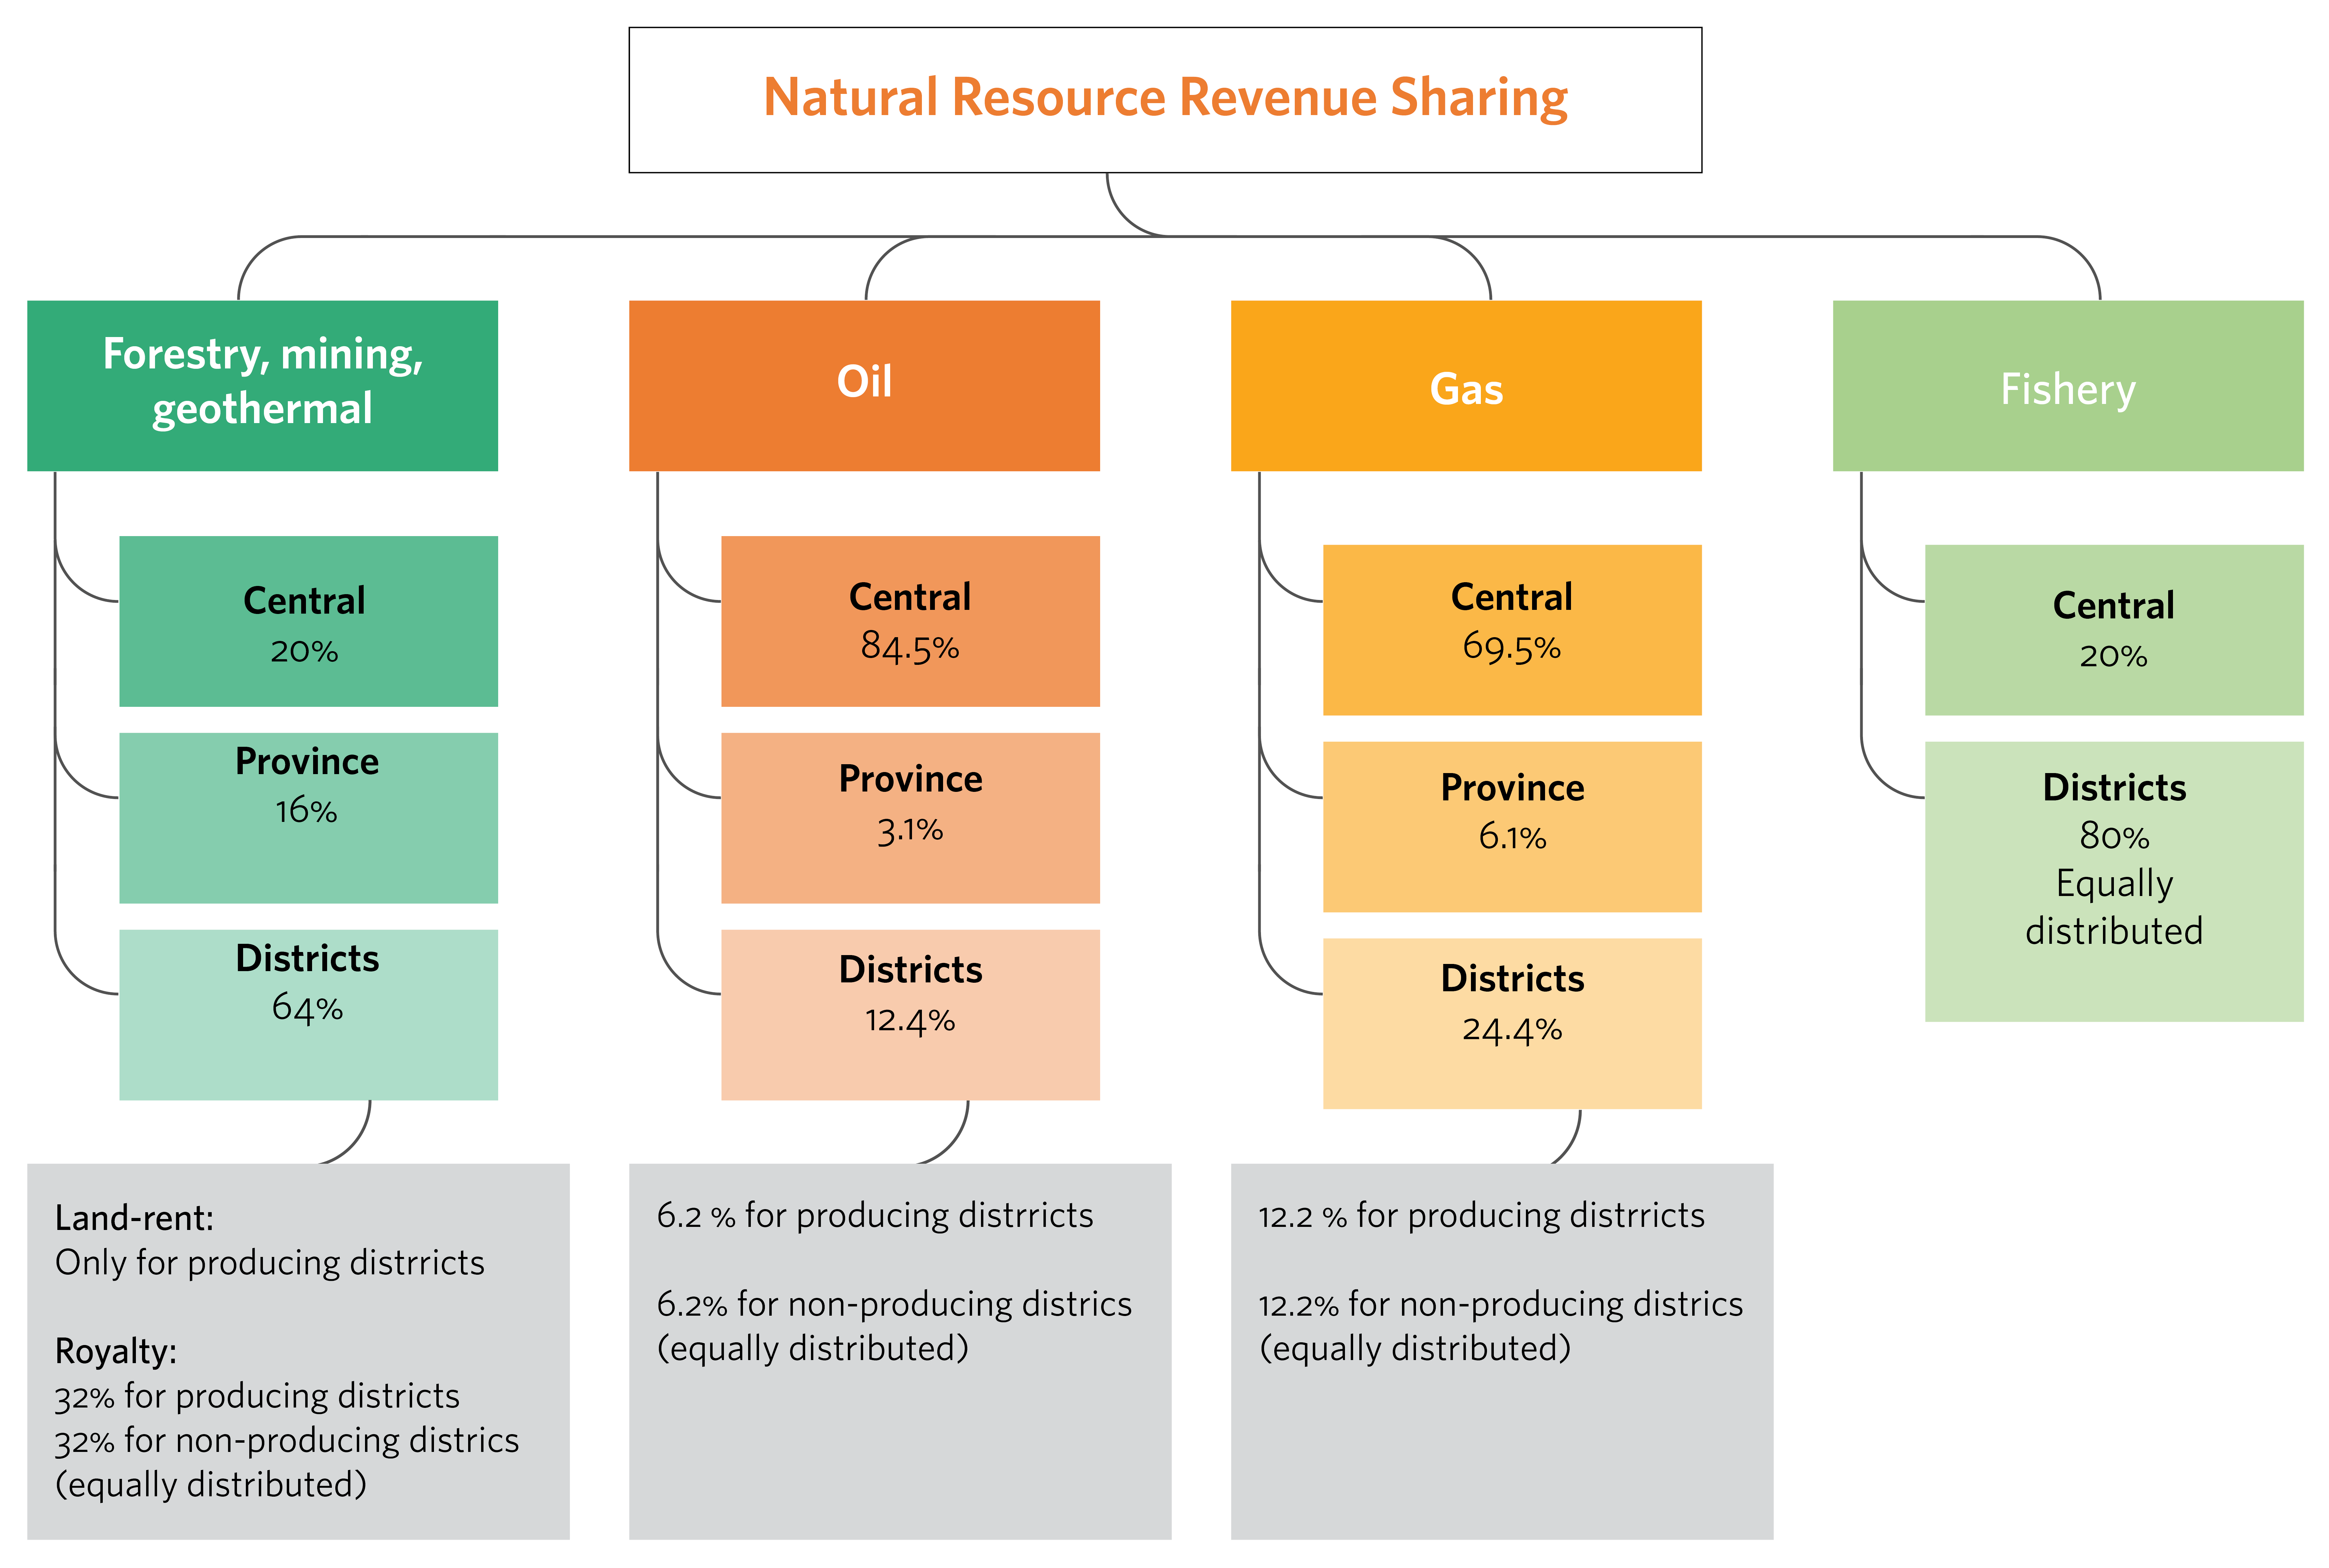Click the Fishery Districts 80% Equally distributed box
The image size is (2329, 1568).
tap(2114, 882)
